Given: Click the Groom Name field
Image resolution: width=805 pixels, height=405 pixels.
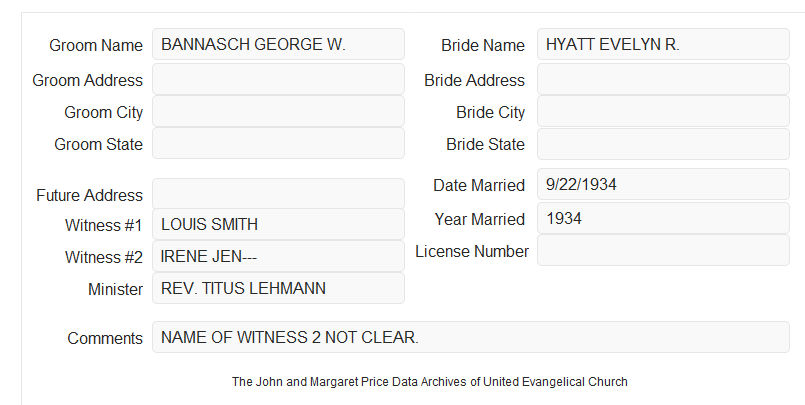Looking at the screenshot, I should click(x=278, y=44).
